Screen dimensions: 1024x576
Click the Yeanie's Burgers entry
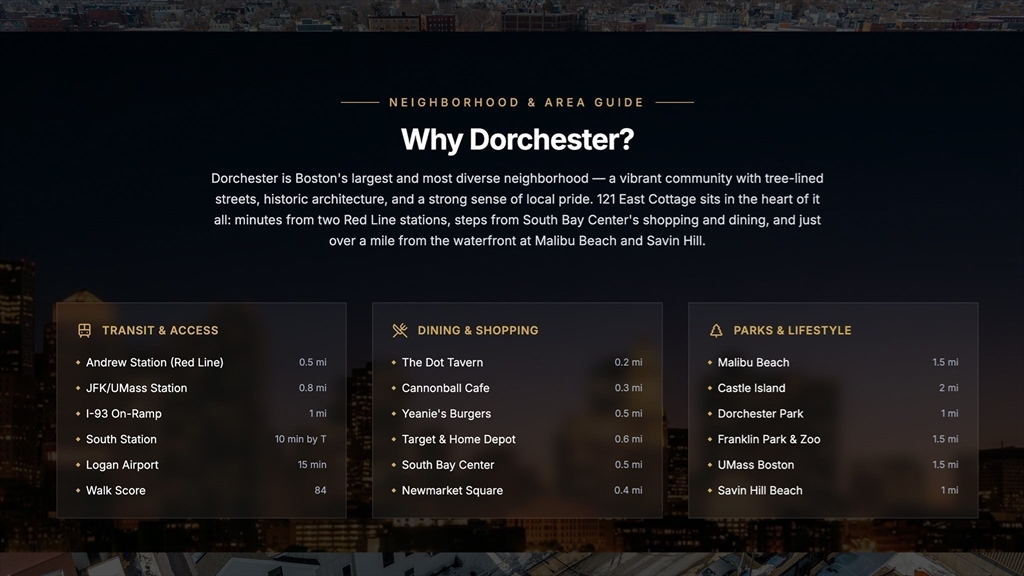pyautogui.click(x=446, y=414)
